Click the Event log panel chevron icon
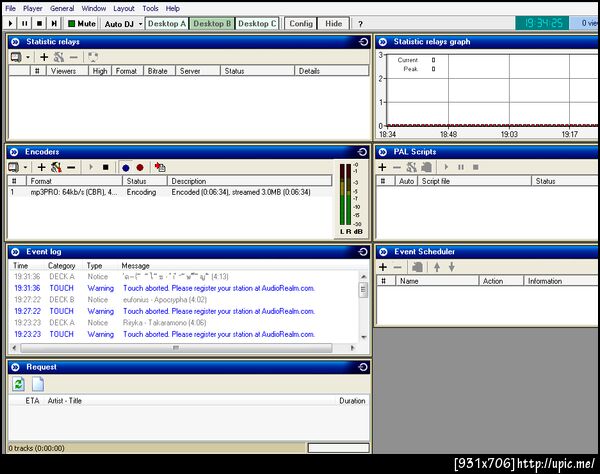This screenshot has height=474, width=600. [x=15, y=252]
